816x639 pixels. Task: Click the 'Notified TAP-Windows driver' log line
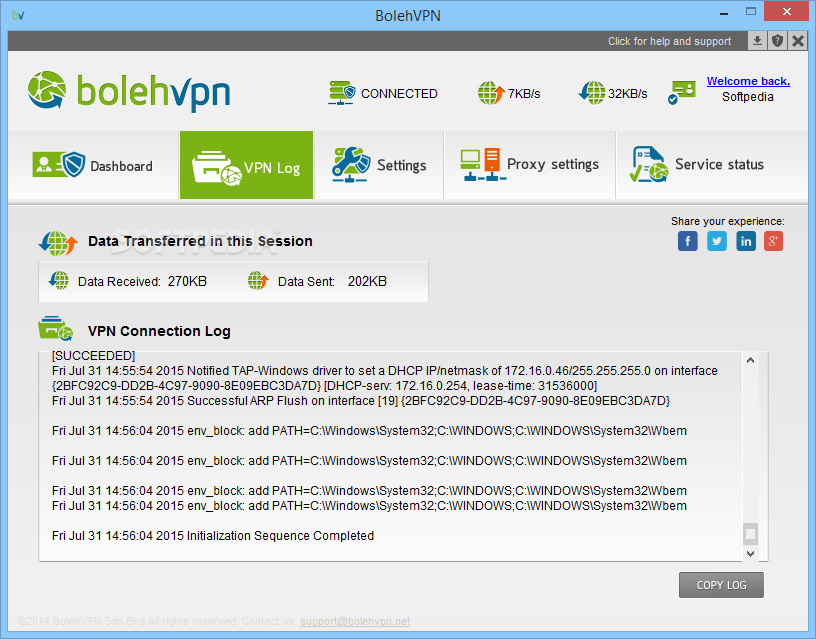pos(385,378)
